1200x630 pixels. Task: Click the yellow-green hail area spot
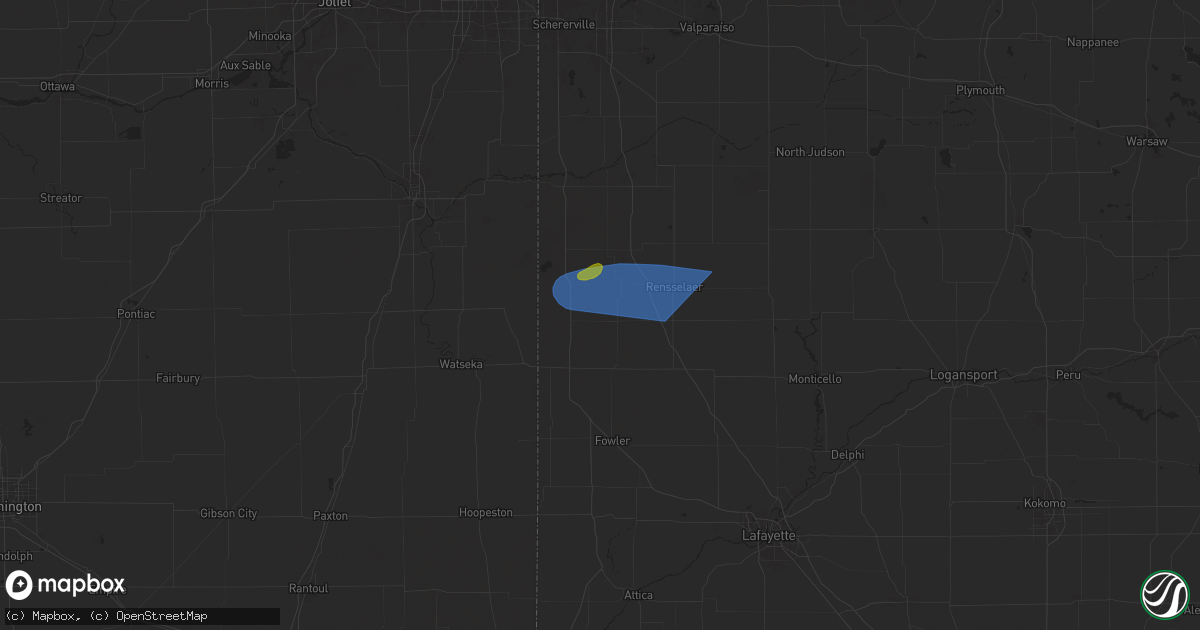pos(590,272)
